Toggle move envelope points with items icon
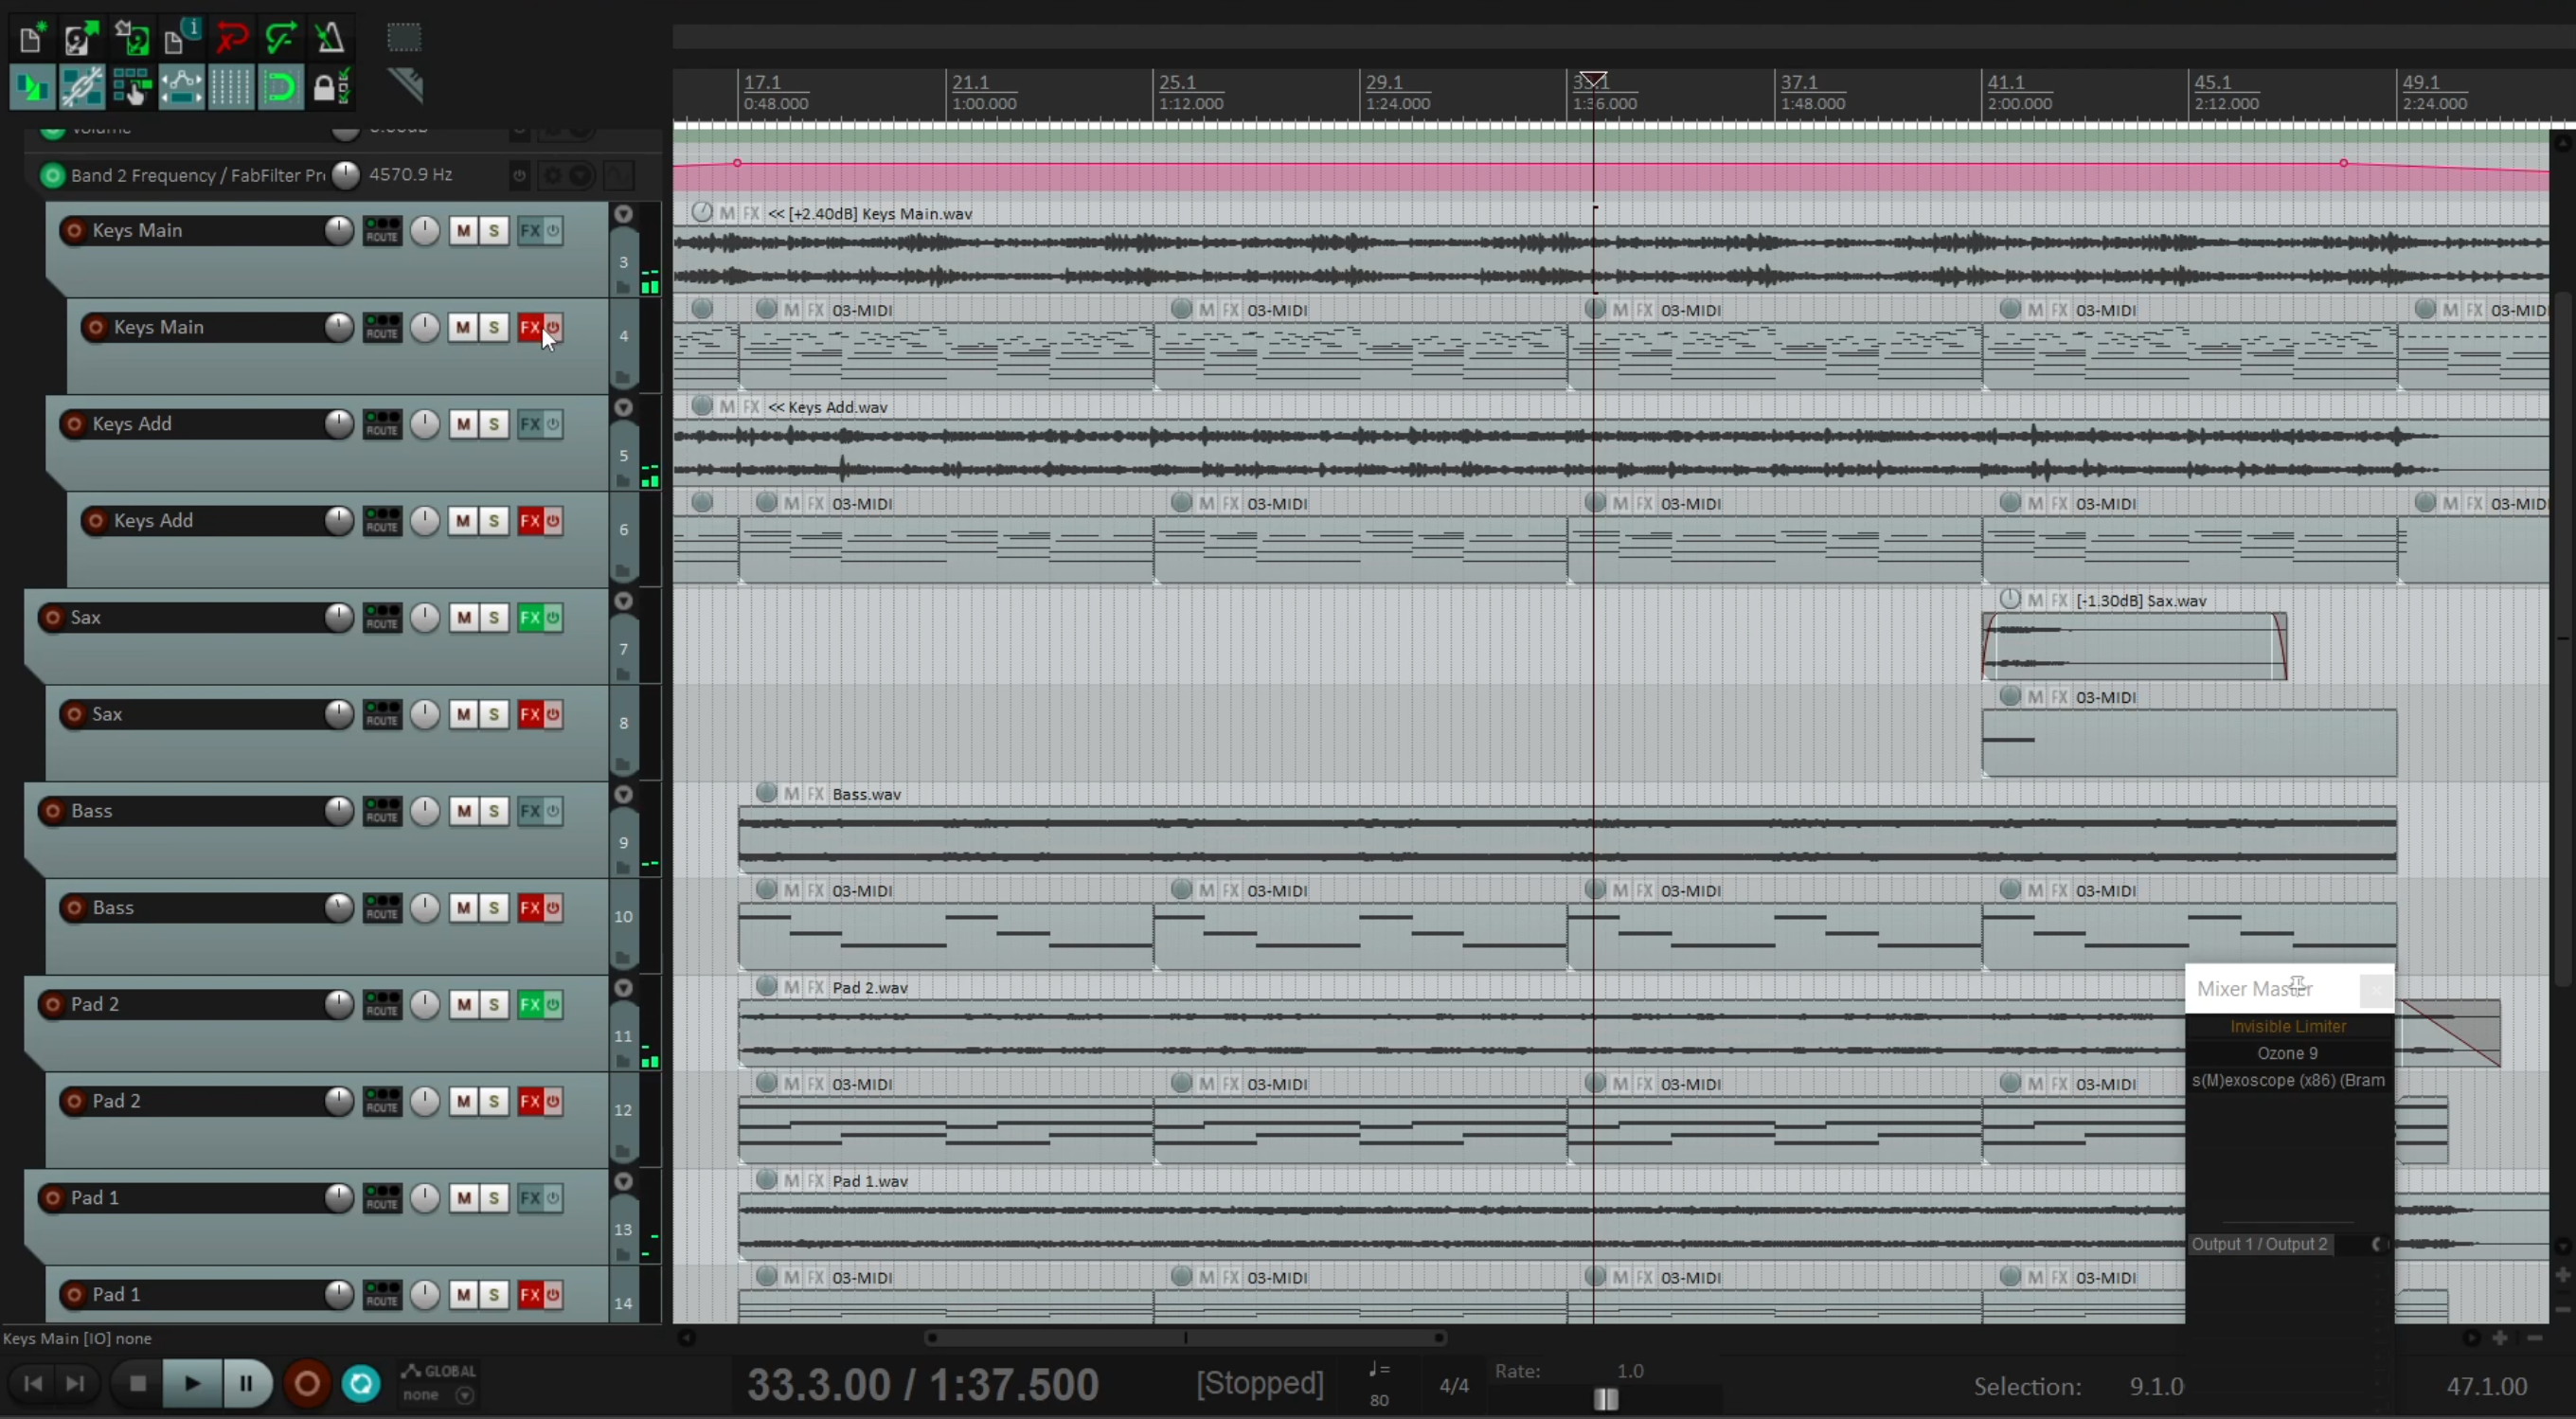This screenshot has height=1419, width=2576. 181,88
